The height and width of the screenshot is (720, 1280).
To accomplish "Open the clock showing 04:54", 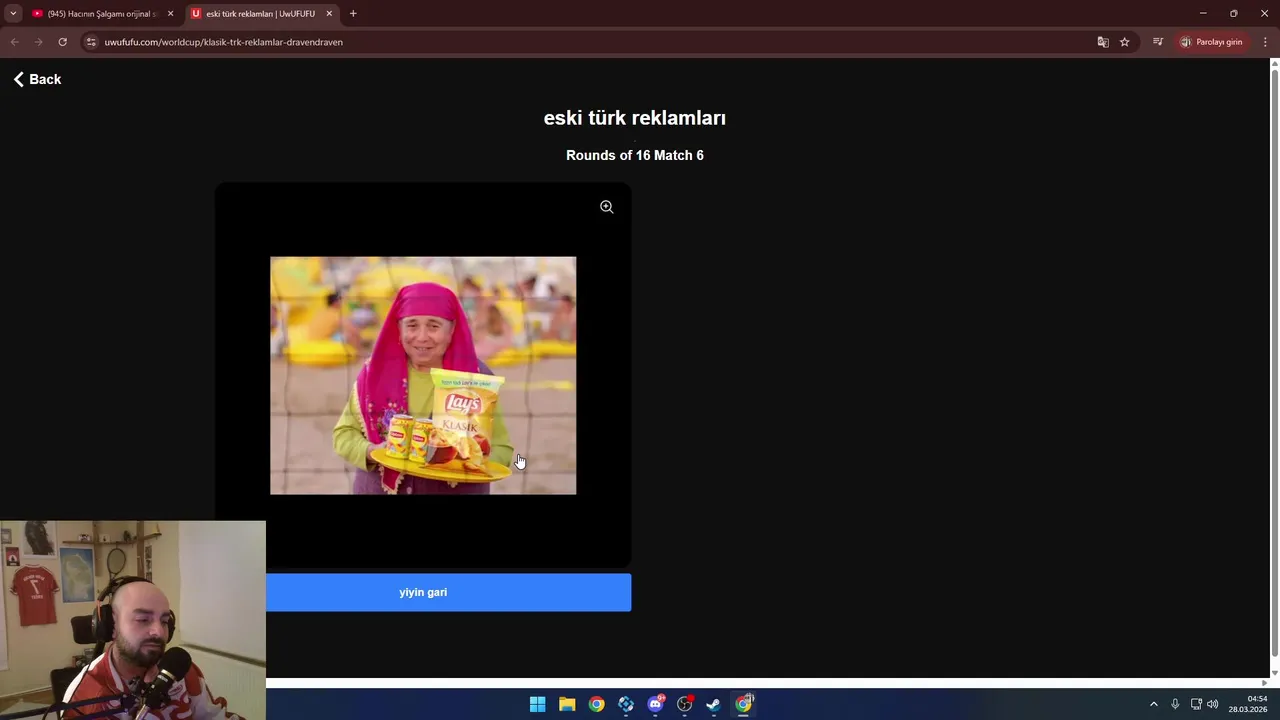I will 1248,704.
